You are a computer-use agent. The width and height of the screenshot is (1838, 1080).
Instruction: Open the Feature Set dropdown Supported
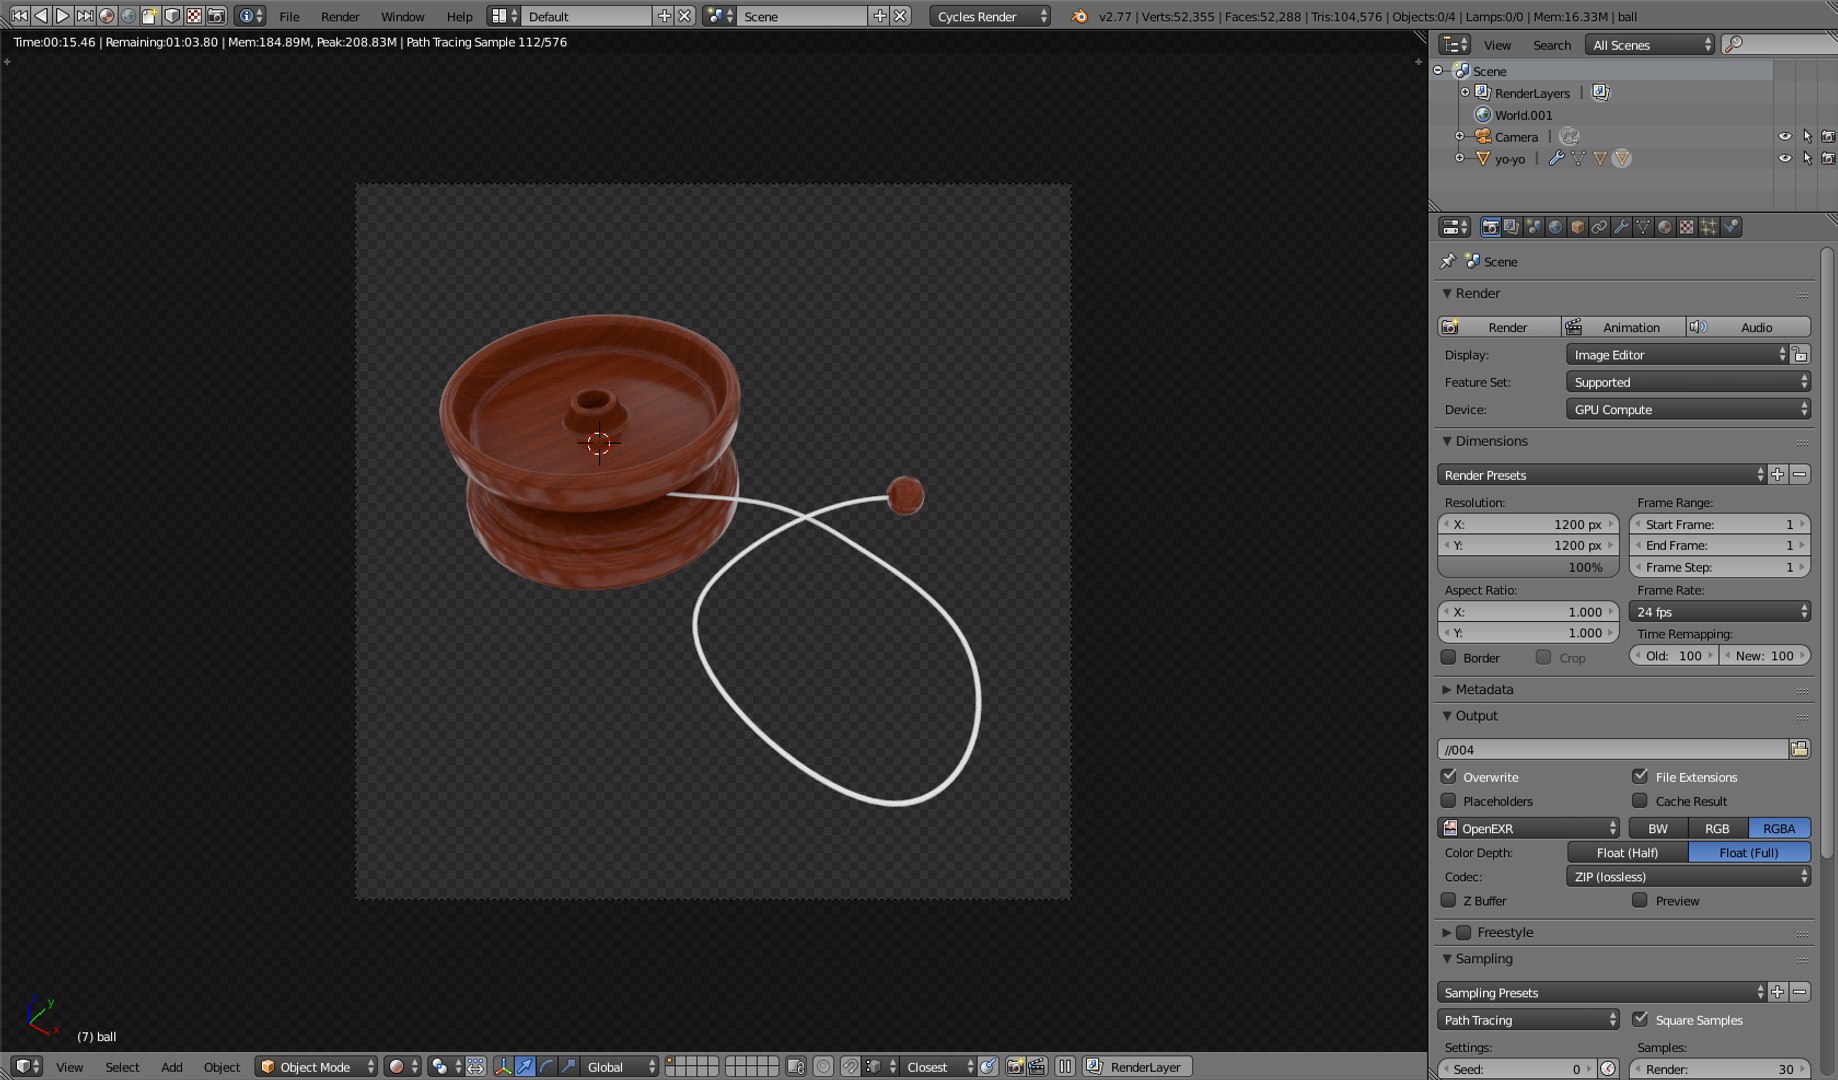pos(1688,382)
